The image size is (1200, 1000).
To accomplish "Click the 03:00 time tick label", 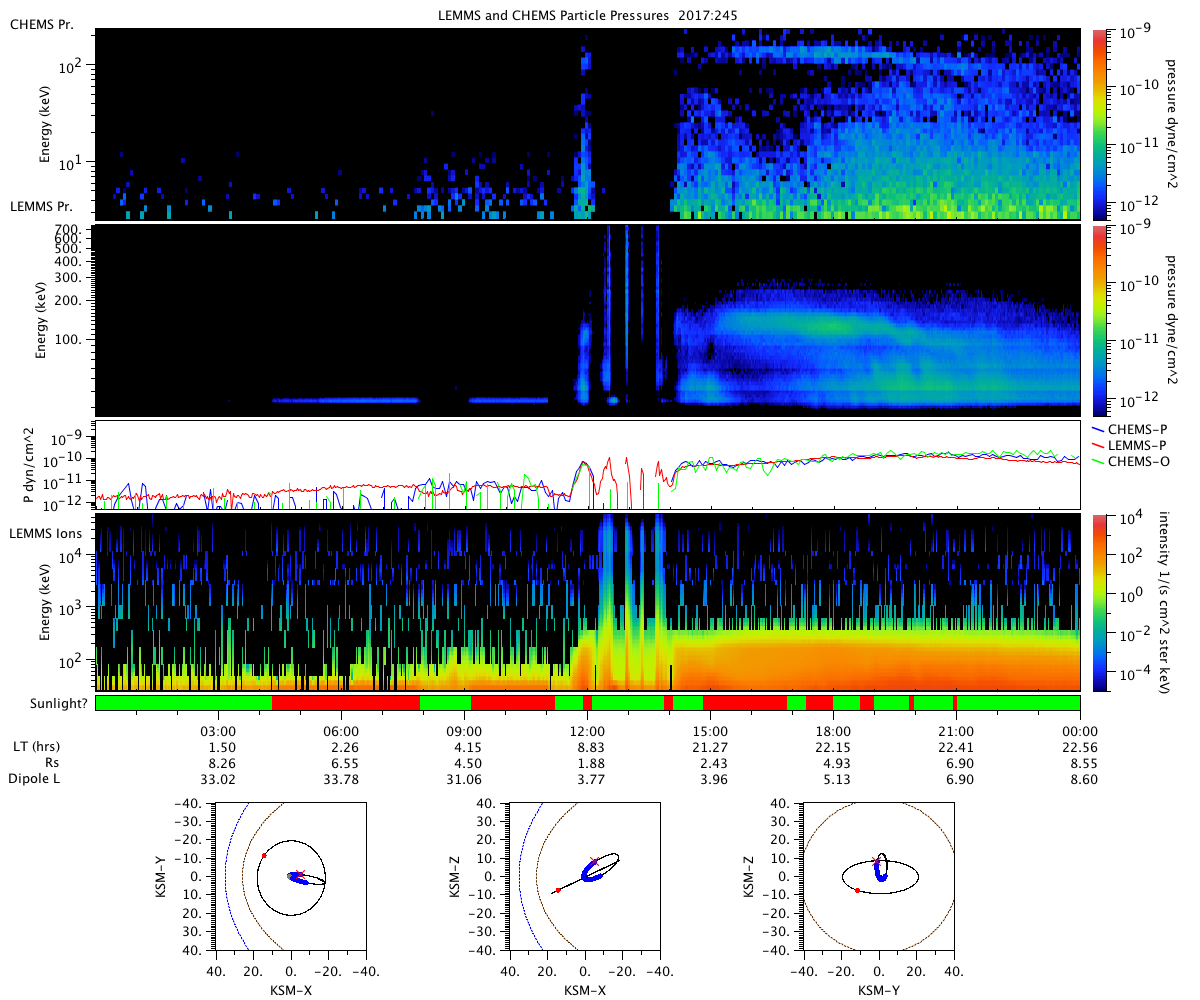I will [x=218, y=730].
